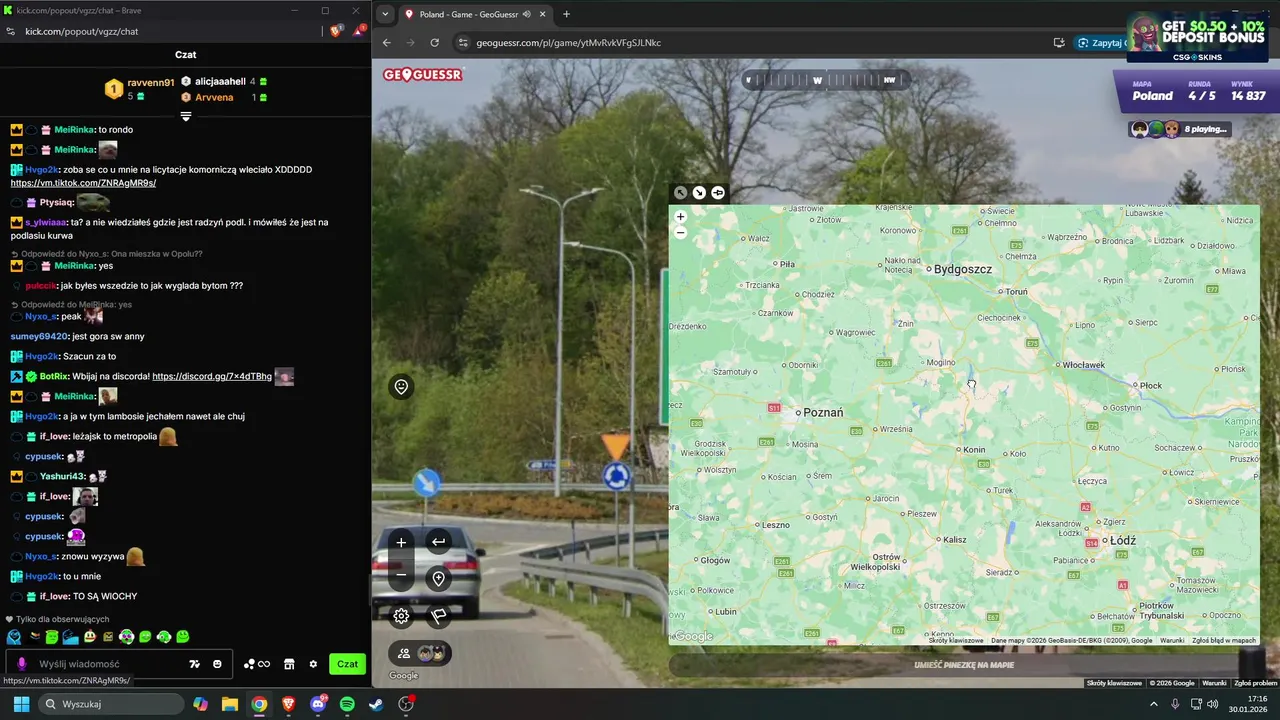Open the discord.gg invite link
The image size is (1280, 720).
tap(212, 376)
